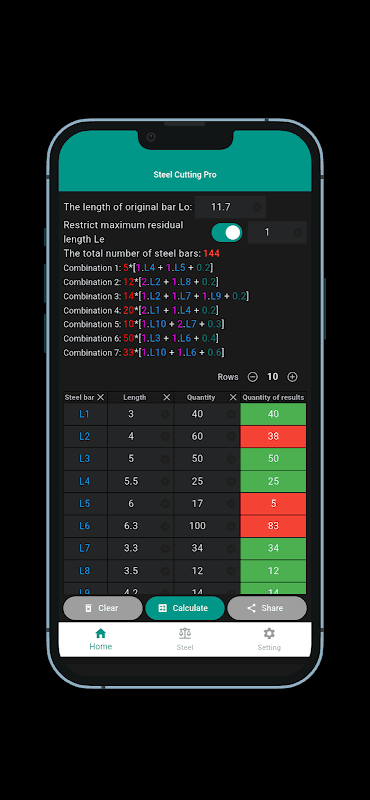The image size is (370, 800).
Task: Clear L7 length value icon
Action: [165, 548]
